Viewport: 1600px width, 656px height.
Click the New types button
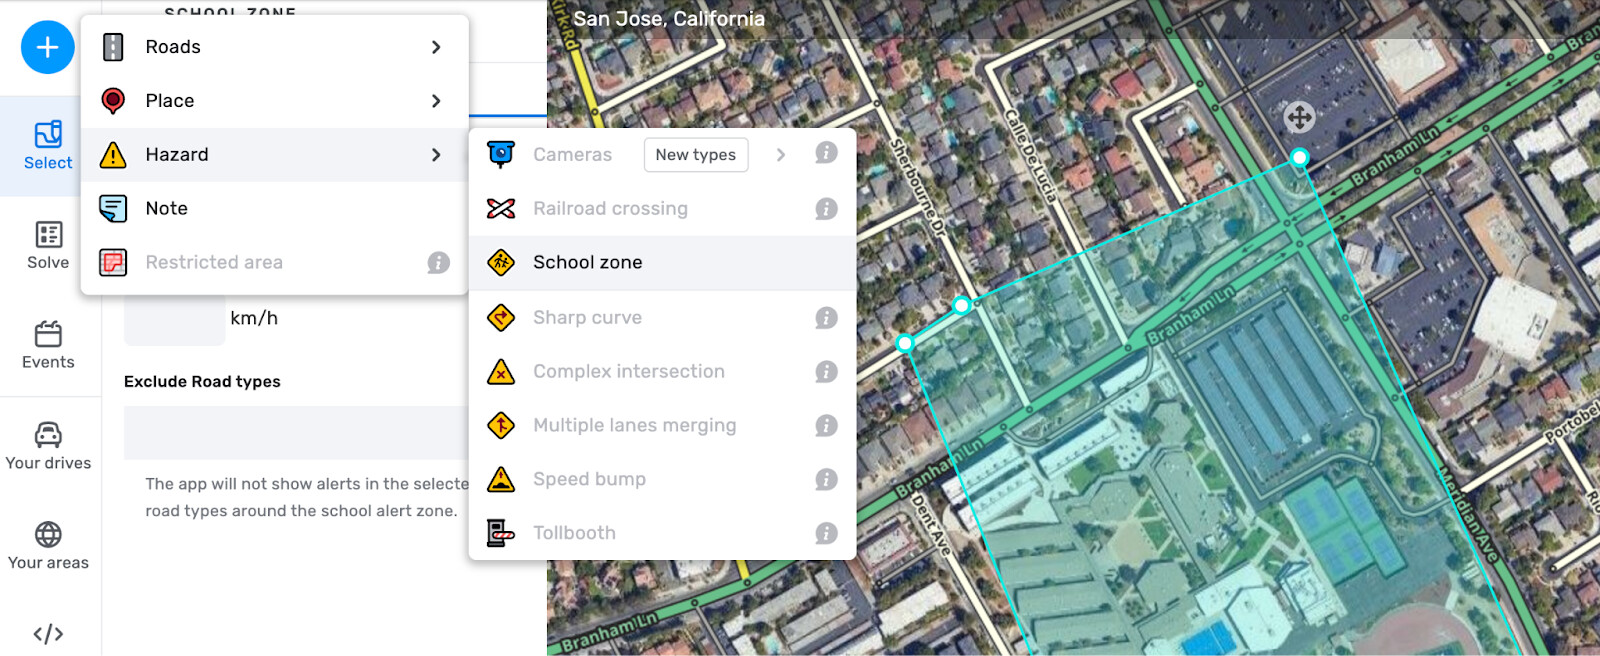(x=696, y=155)
